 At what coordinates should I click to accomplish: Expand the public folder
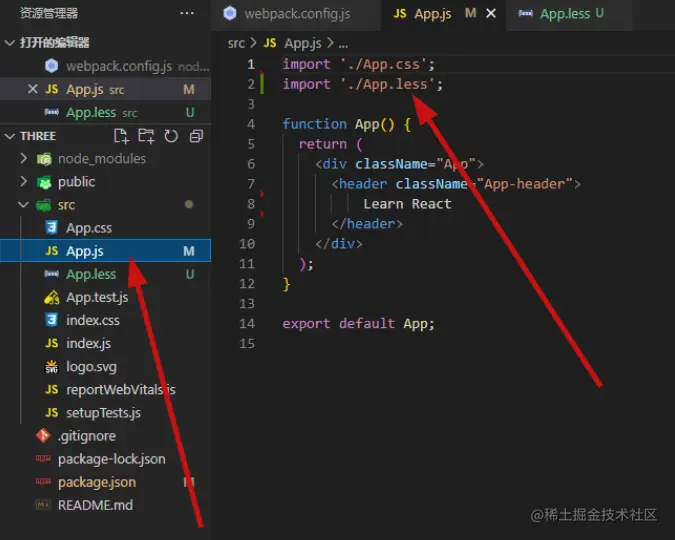click(x=23, y=182)
